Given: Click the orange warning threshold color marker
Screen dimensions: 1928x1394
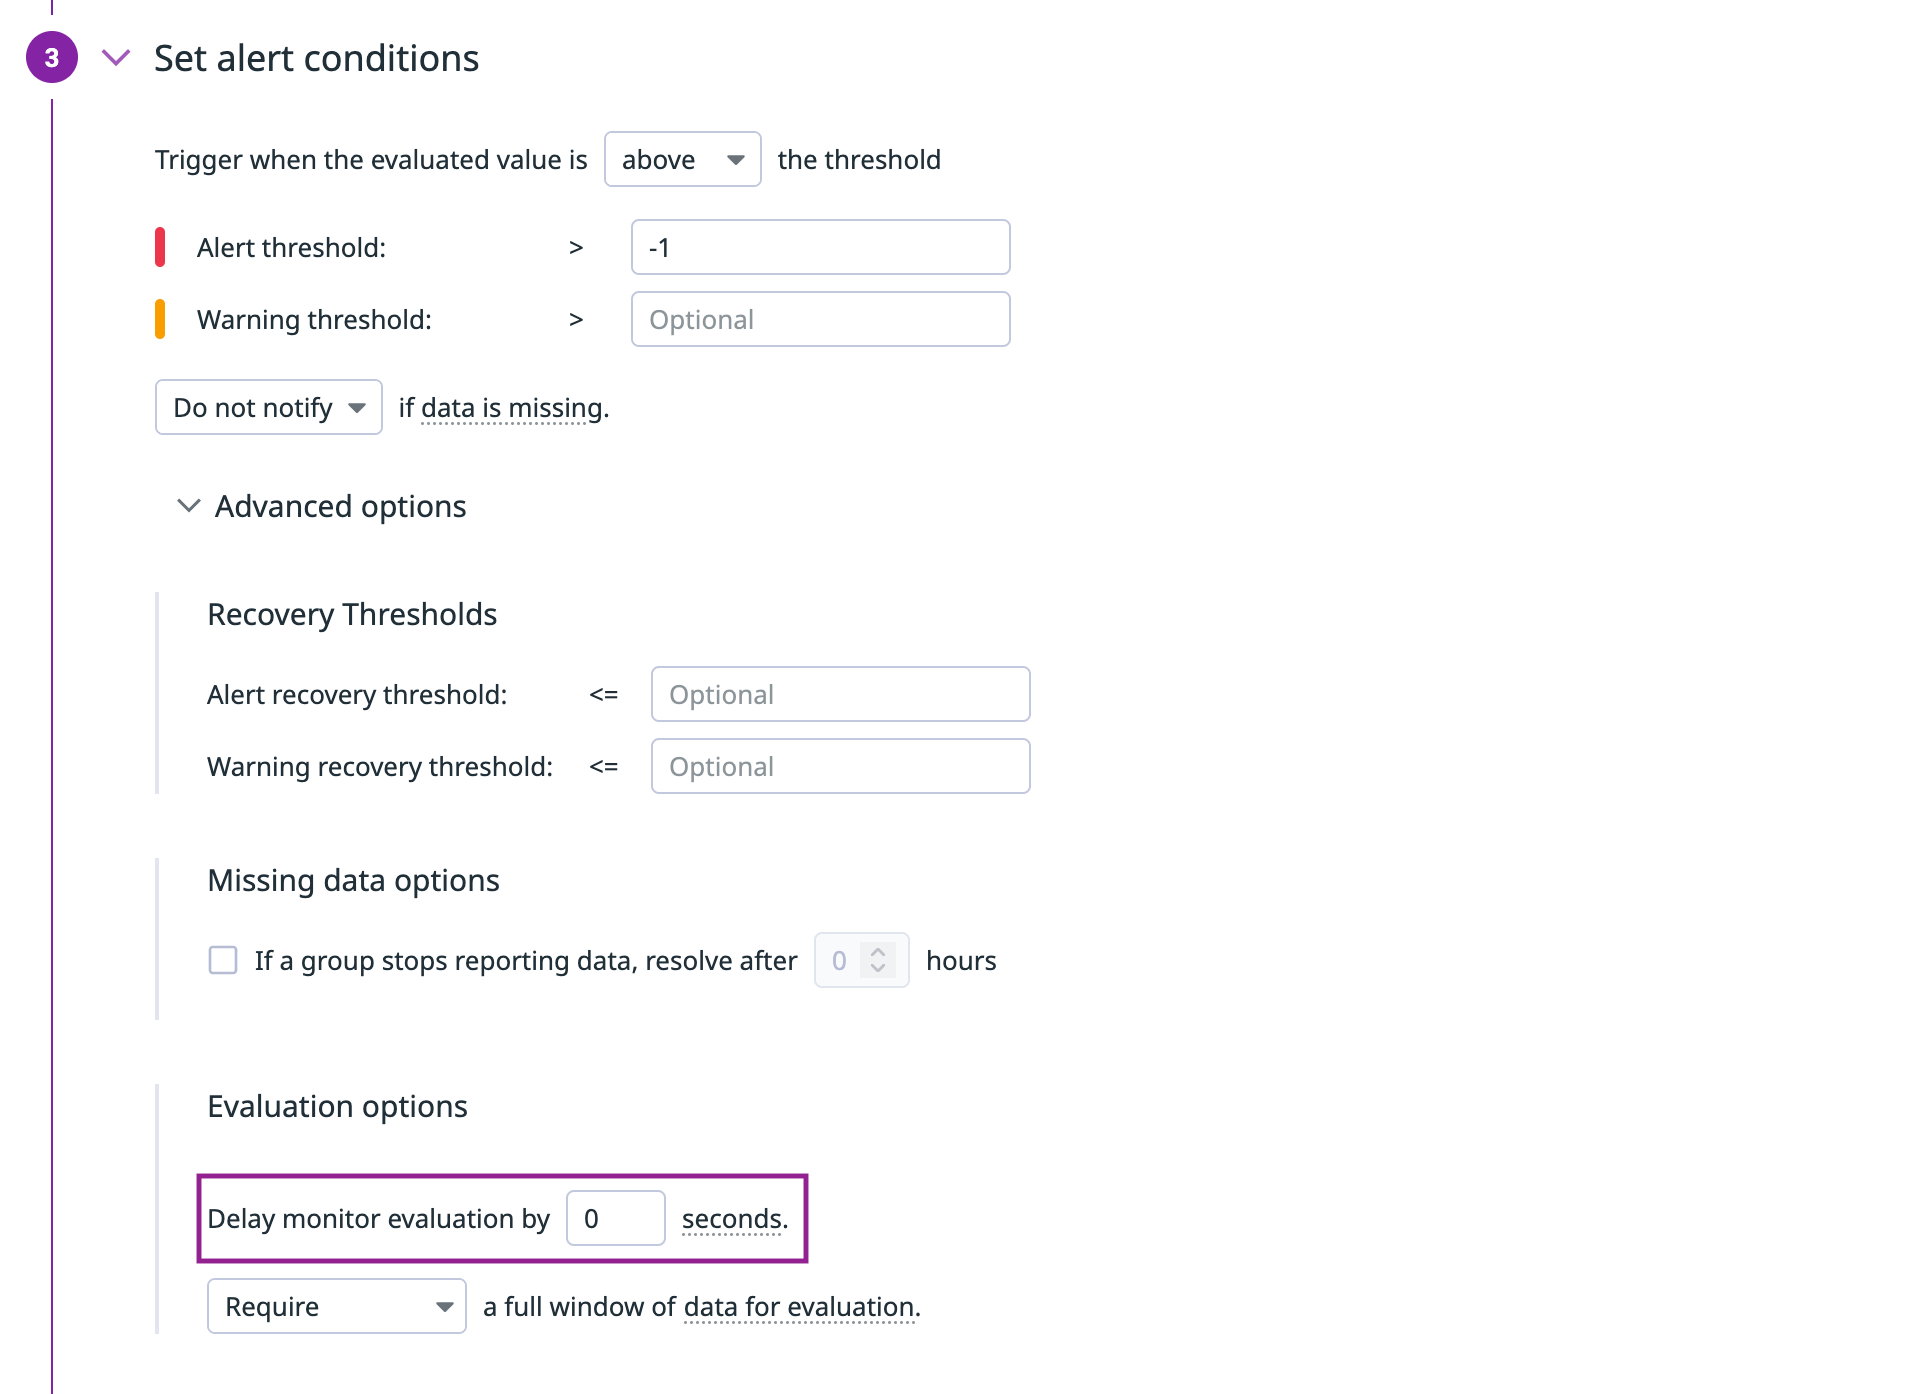Looking at the screenshot, I should coord(160,320).
